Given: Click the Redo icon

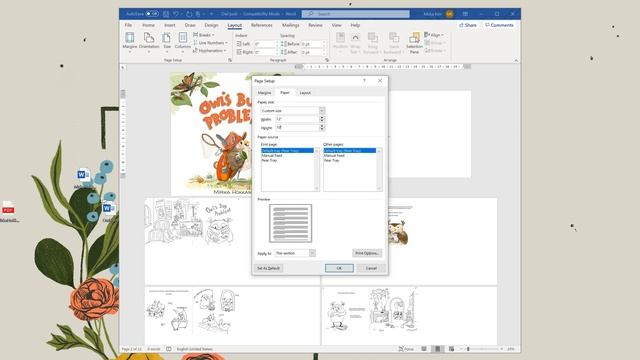Looking at the screenshot, I should [189, 14].
